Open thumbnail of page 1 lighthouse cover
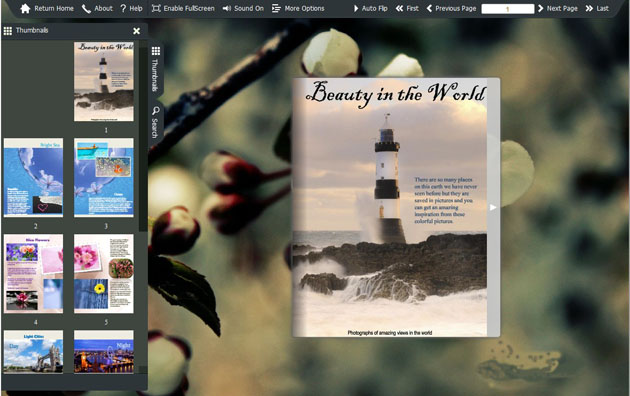630x396 pixels. pos(104,82)
